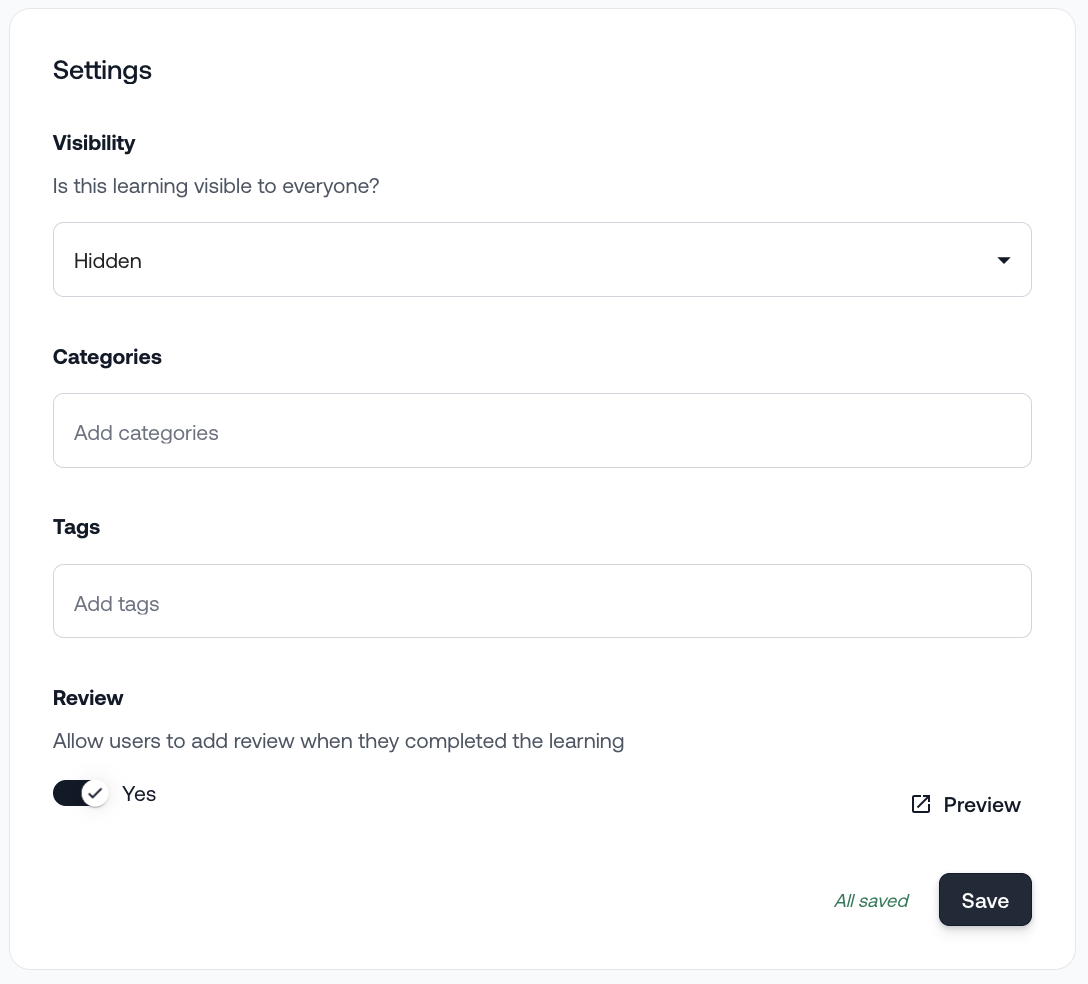Click the Review section label
This screenshot has width=1088, height=984.
(x=88, y=698)
